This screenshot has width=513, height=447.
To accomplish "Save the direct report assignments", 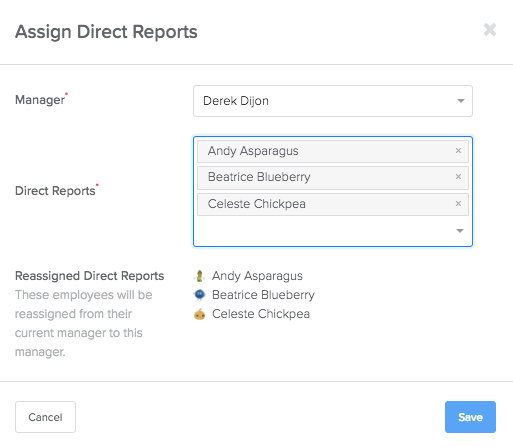I will [x=470, y=417].
